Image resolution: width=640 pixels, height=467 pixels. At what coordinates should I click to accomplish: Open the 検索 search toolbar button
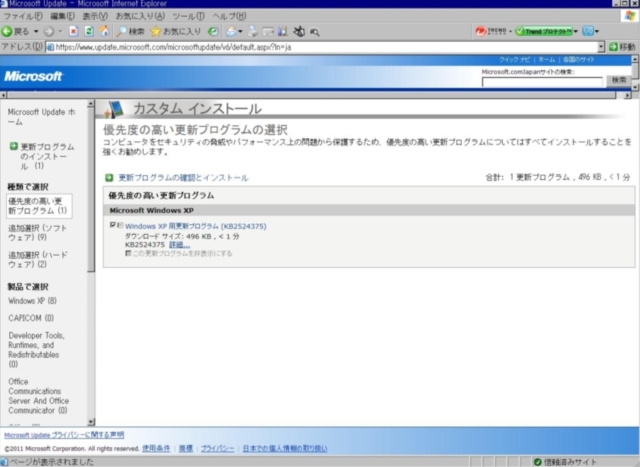130,31
